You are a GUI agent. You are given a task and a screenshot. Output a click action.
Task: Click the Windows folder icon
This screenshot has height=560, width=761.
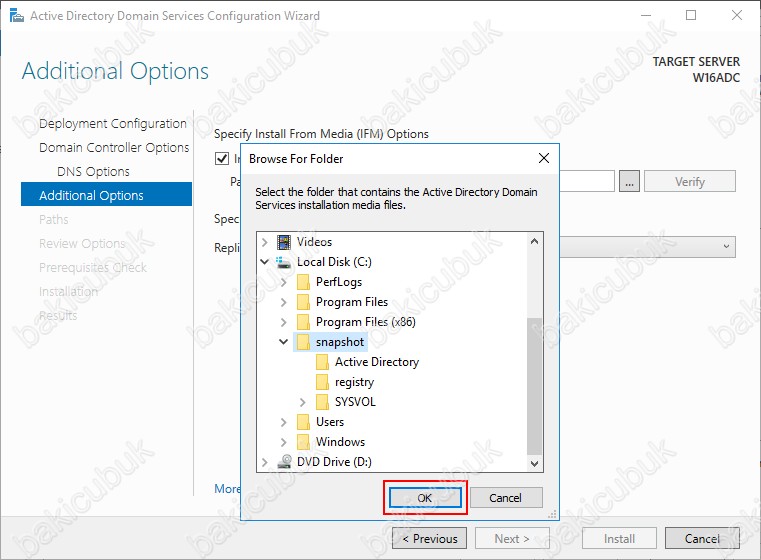[303, 442]
